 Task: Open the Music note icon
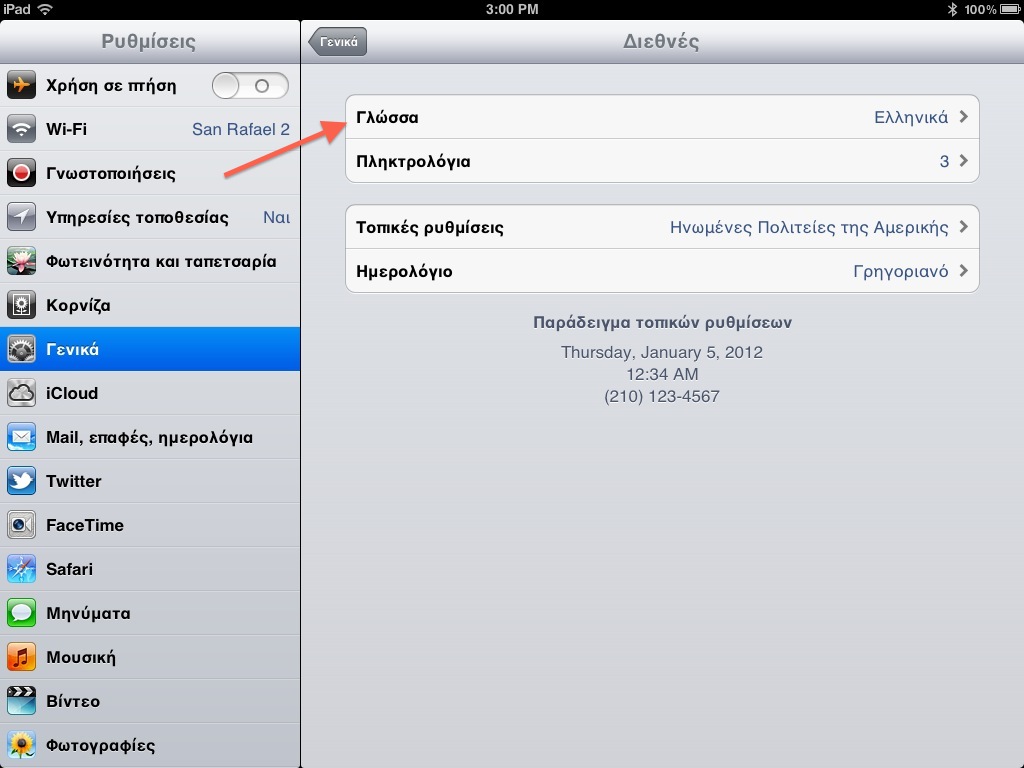pyautogui.click(x=21, y=657)
